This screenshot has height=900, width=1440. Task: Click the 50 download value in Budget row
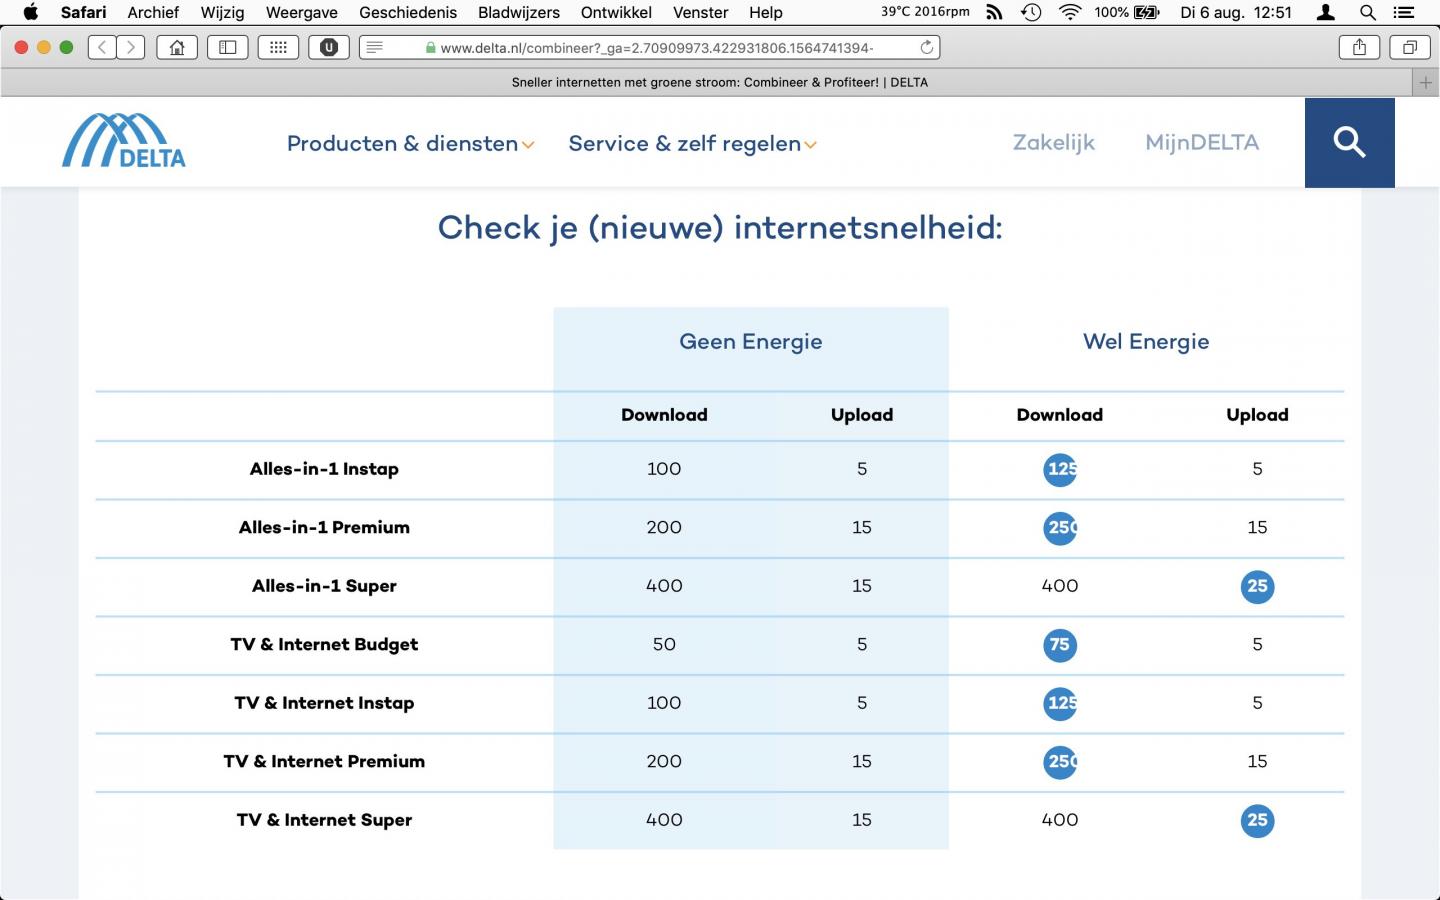pos(664,644)
